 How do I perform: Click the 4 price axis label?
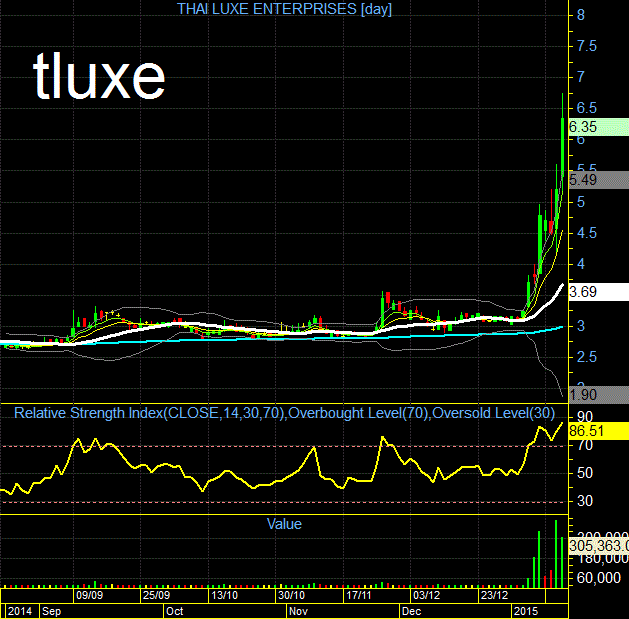coord(580,264)
